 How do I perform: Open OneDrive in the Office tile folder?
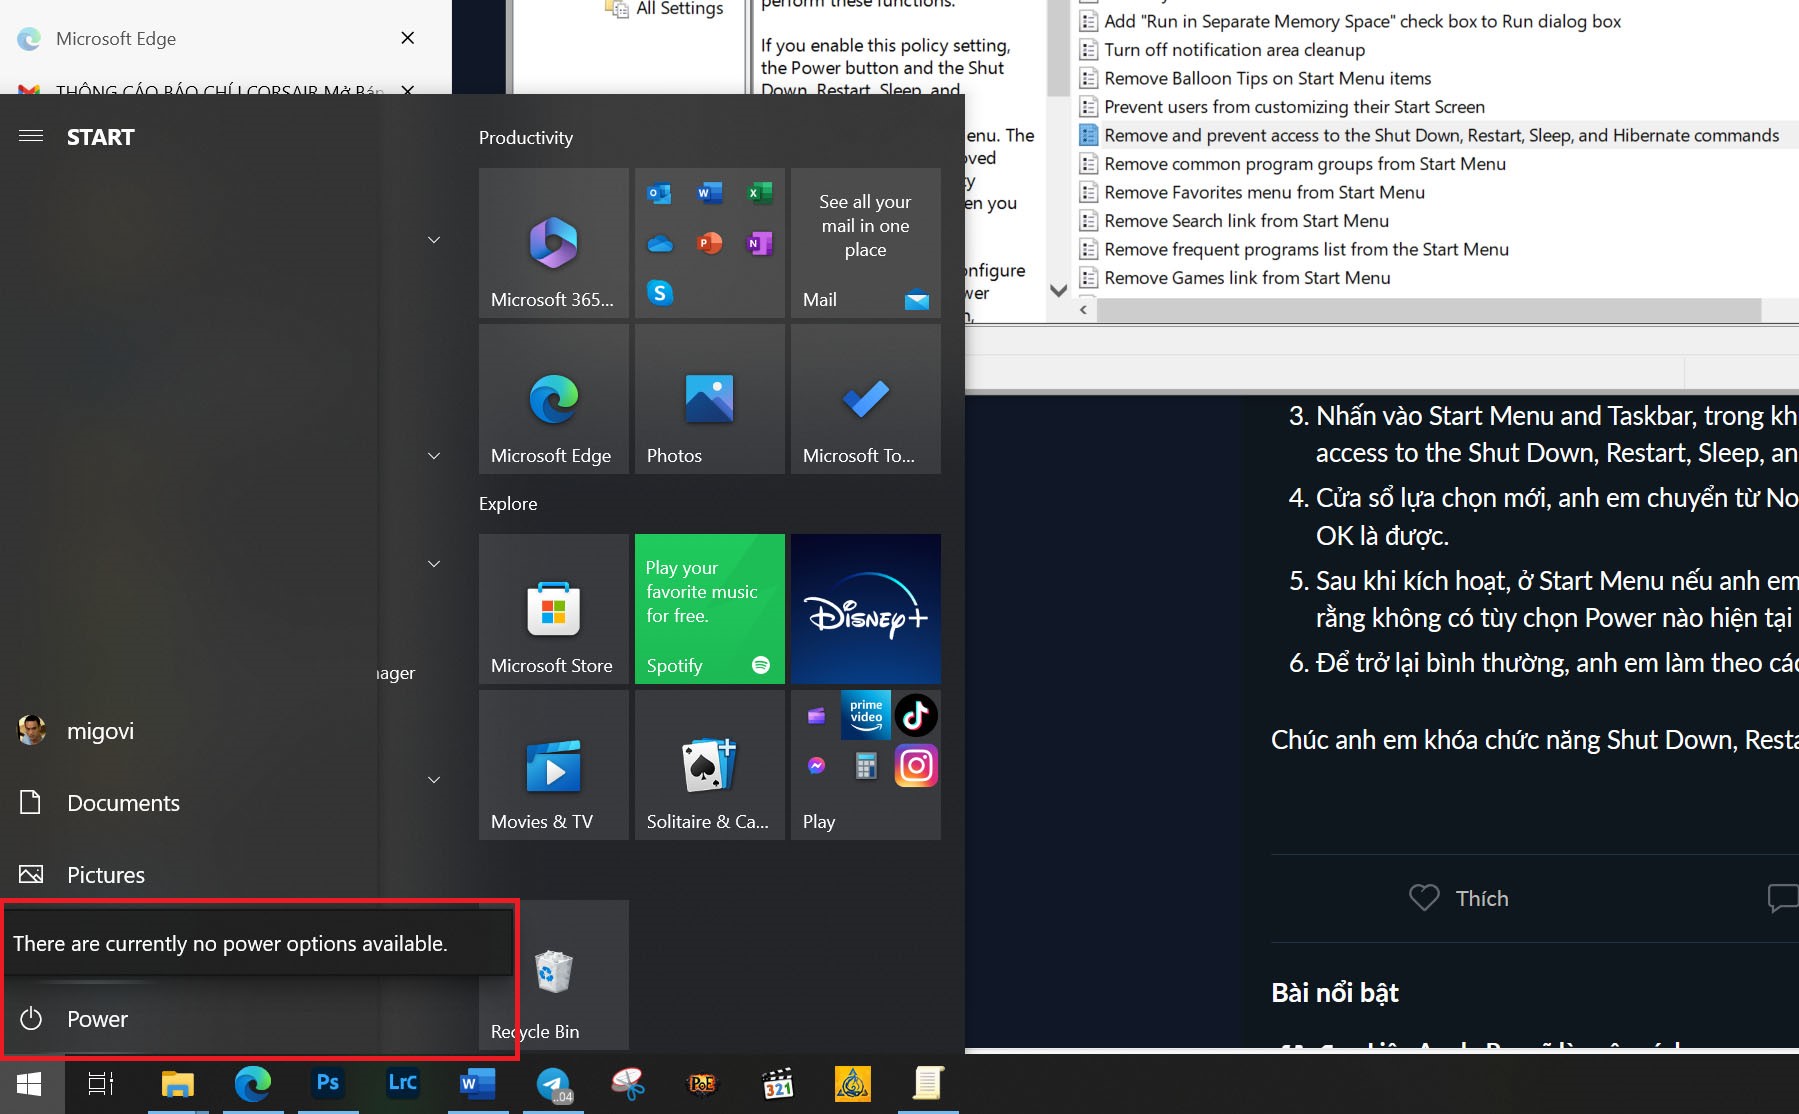tap(659, 243)
